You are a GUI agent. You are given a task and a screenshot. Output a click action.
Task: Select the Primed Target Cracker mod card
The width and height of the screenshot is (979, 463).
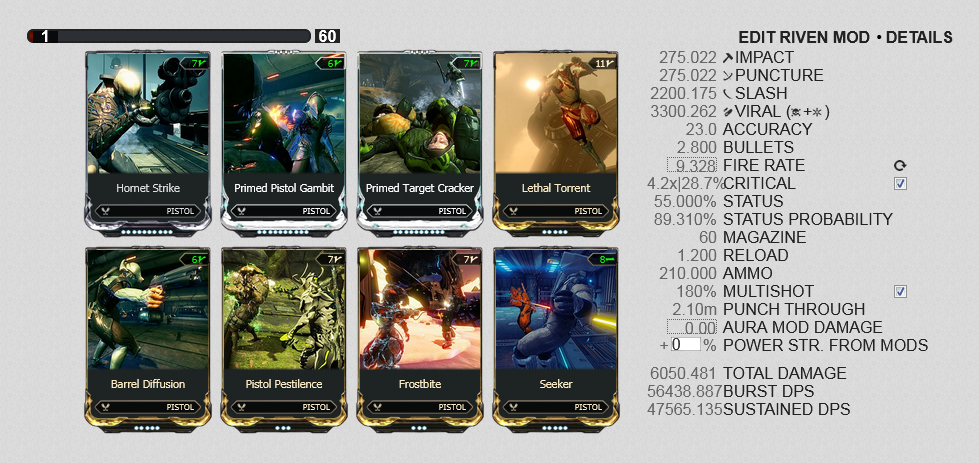point(420,143)
